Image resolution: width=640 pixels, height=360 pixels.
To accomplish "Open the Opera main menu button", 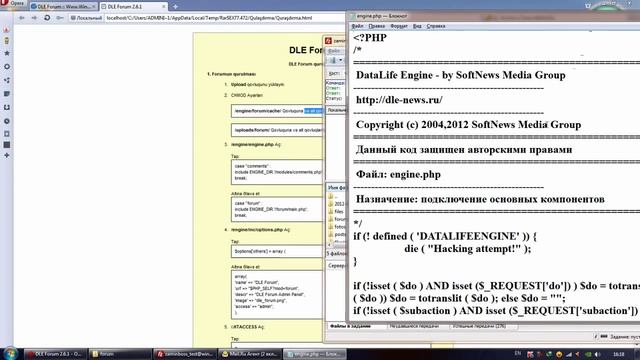I will click(x=12, y=3).
